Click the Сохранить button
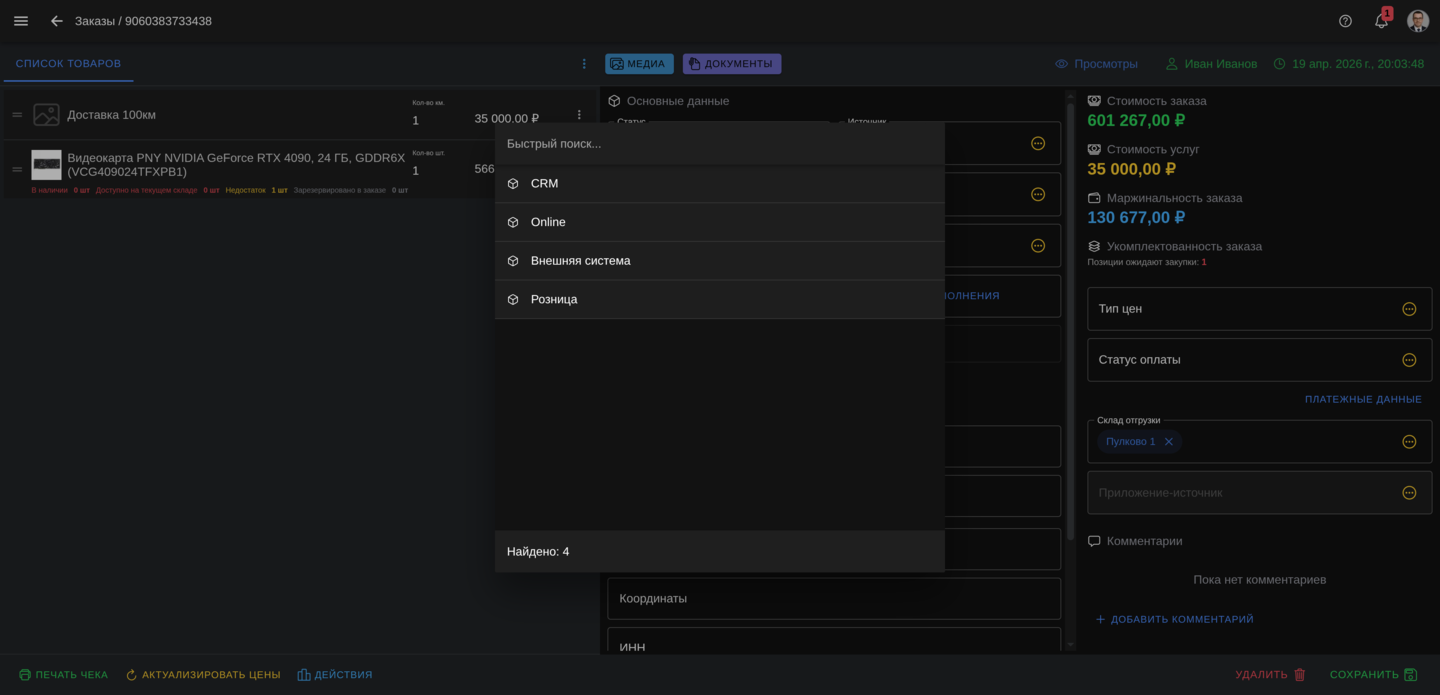Viewport: 1440px width, 695px height. click(x=1373, y=675)
